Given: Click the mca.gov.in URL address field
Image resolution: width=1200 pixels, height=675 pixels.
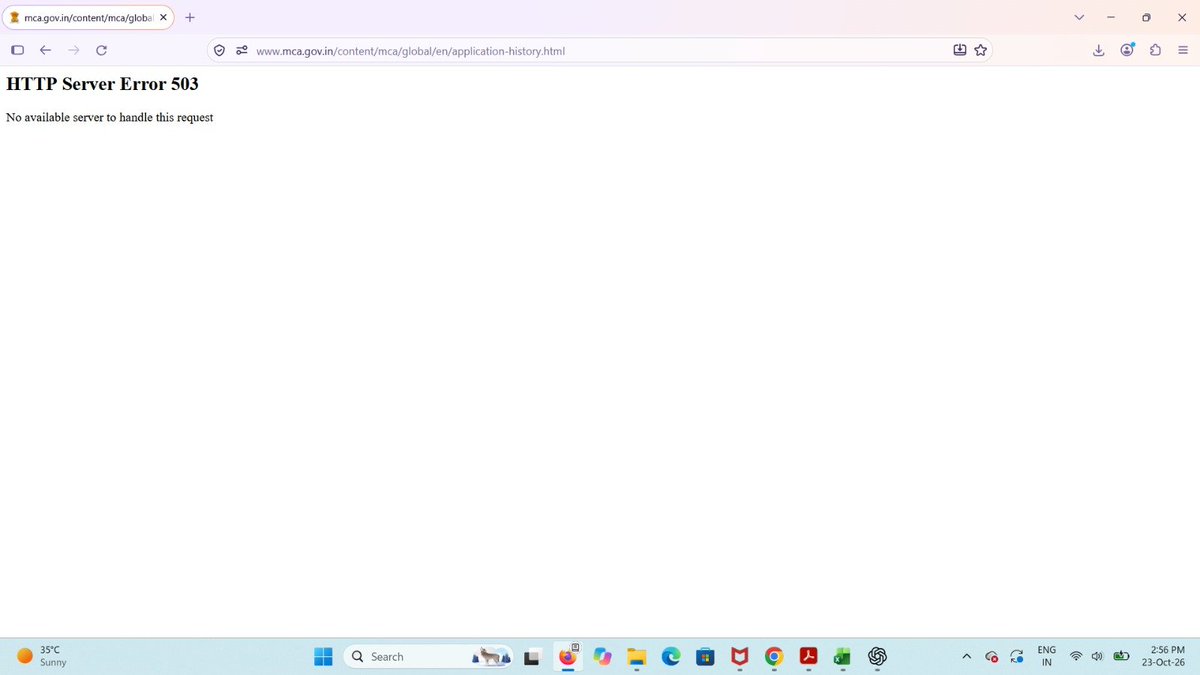Looking at the screenshot, I should coord(600,50).
